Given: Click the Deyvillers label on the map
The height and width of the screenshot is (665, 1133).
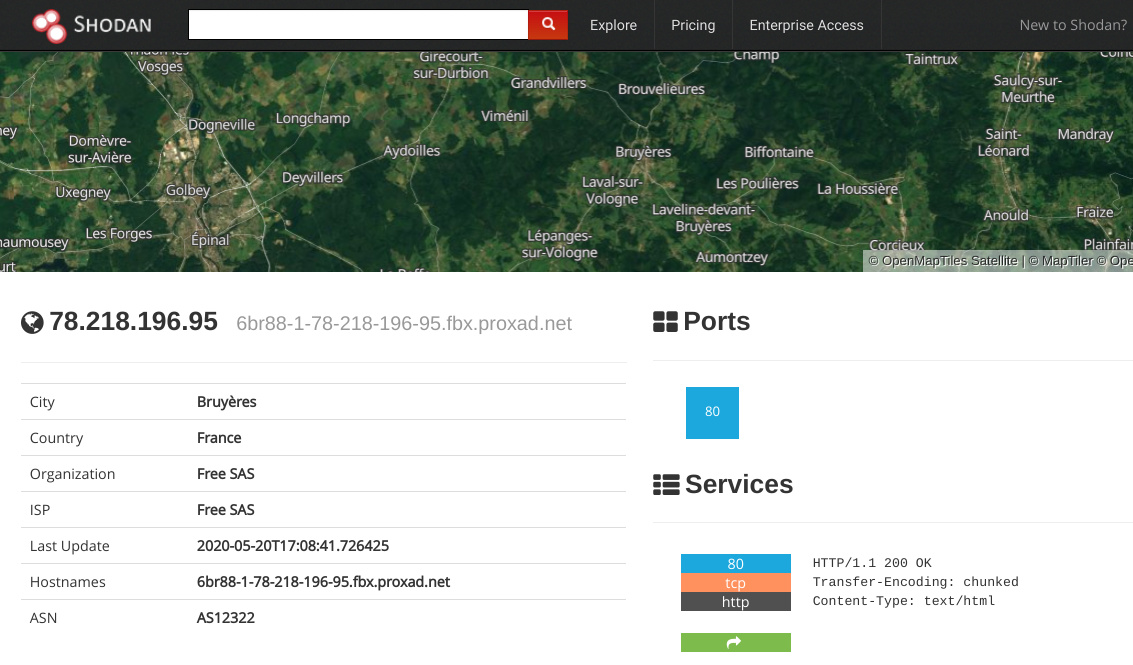Looking at the screenshot, I should coord(312,177).
